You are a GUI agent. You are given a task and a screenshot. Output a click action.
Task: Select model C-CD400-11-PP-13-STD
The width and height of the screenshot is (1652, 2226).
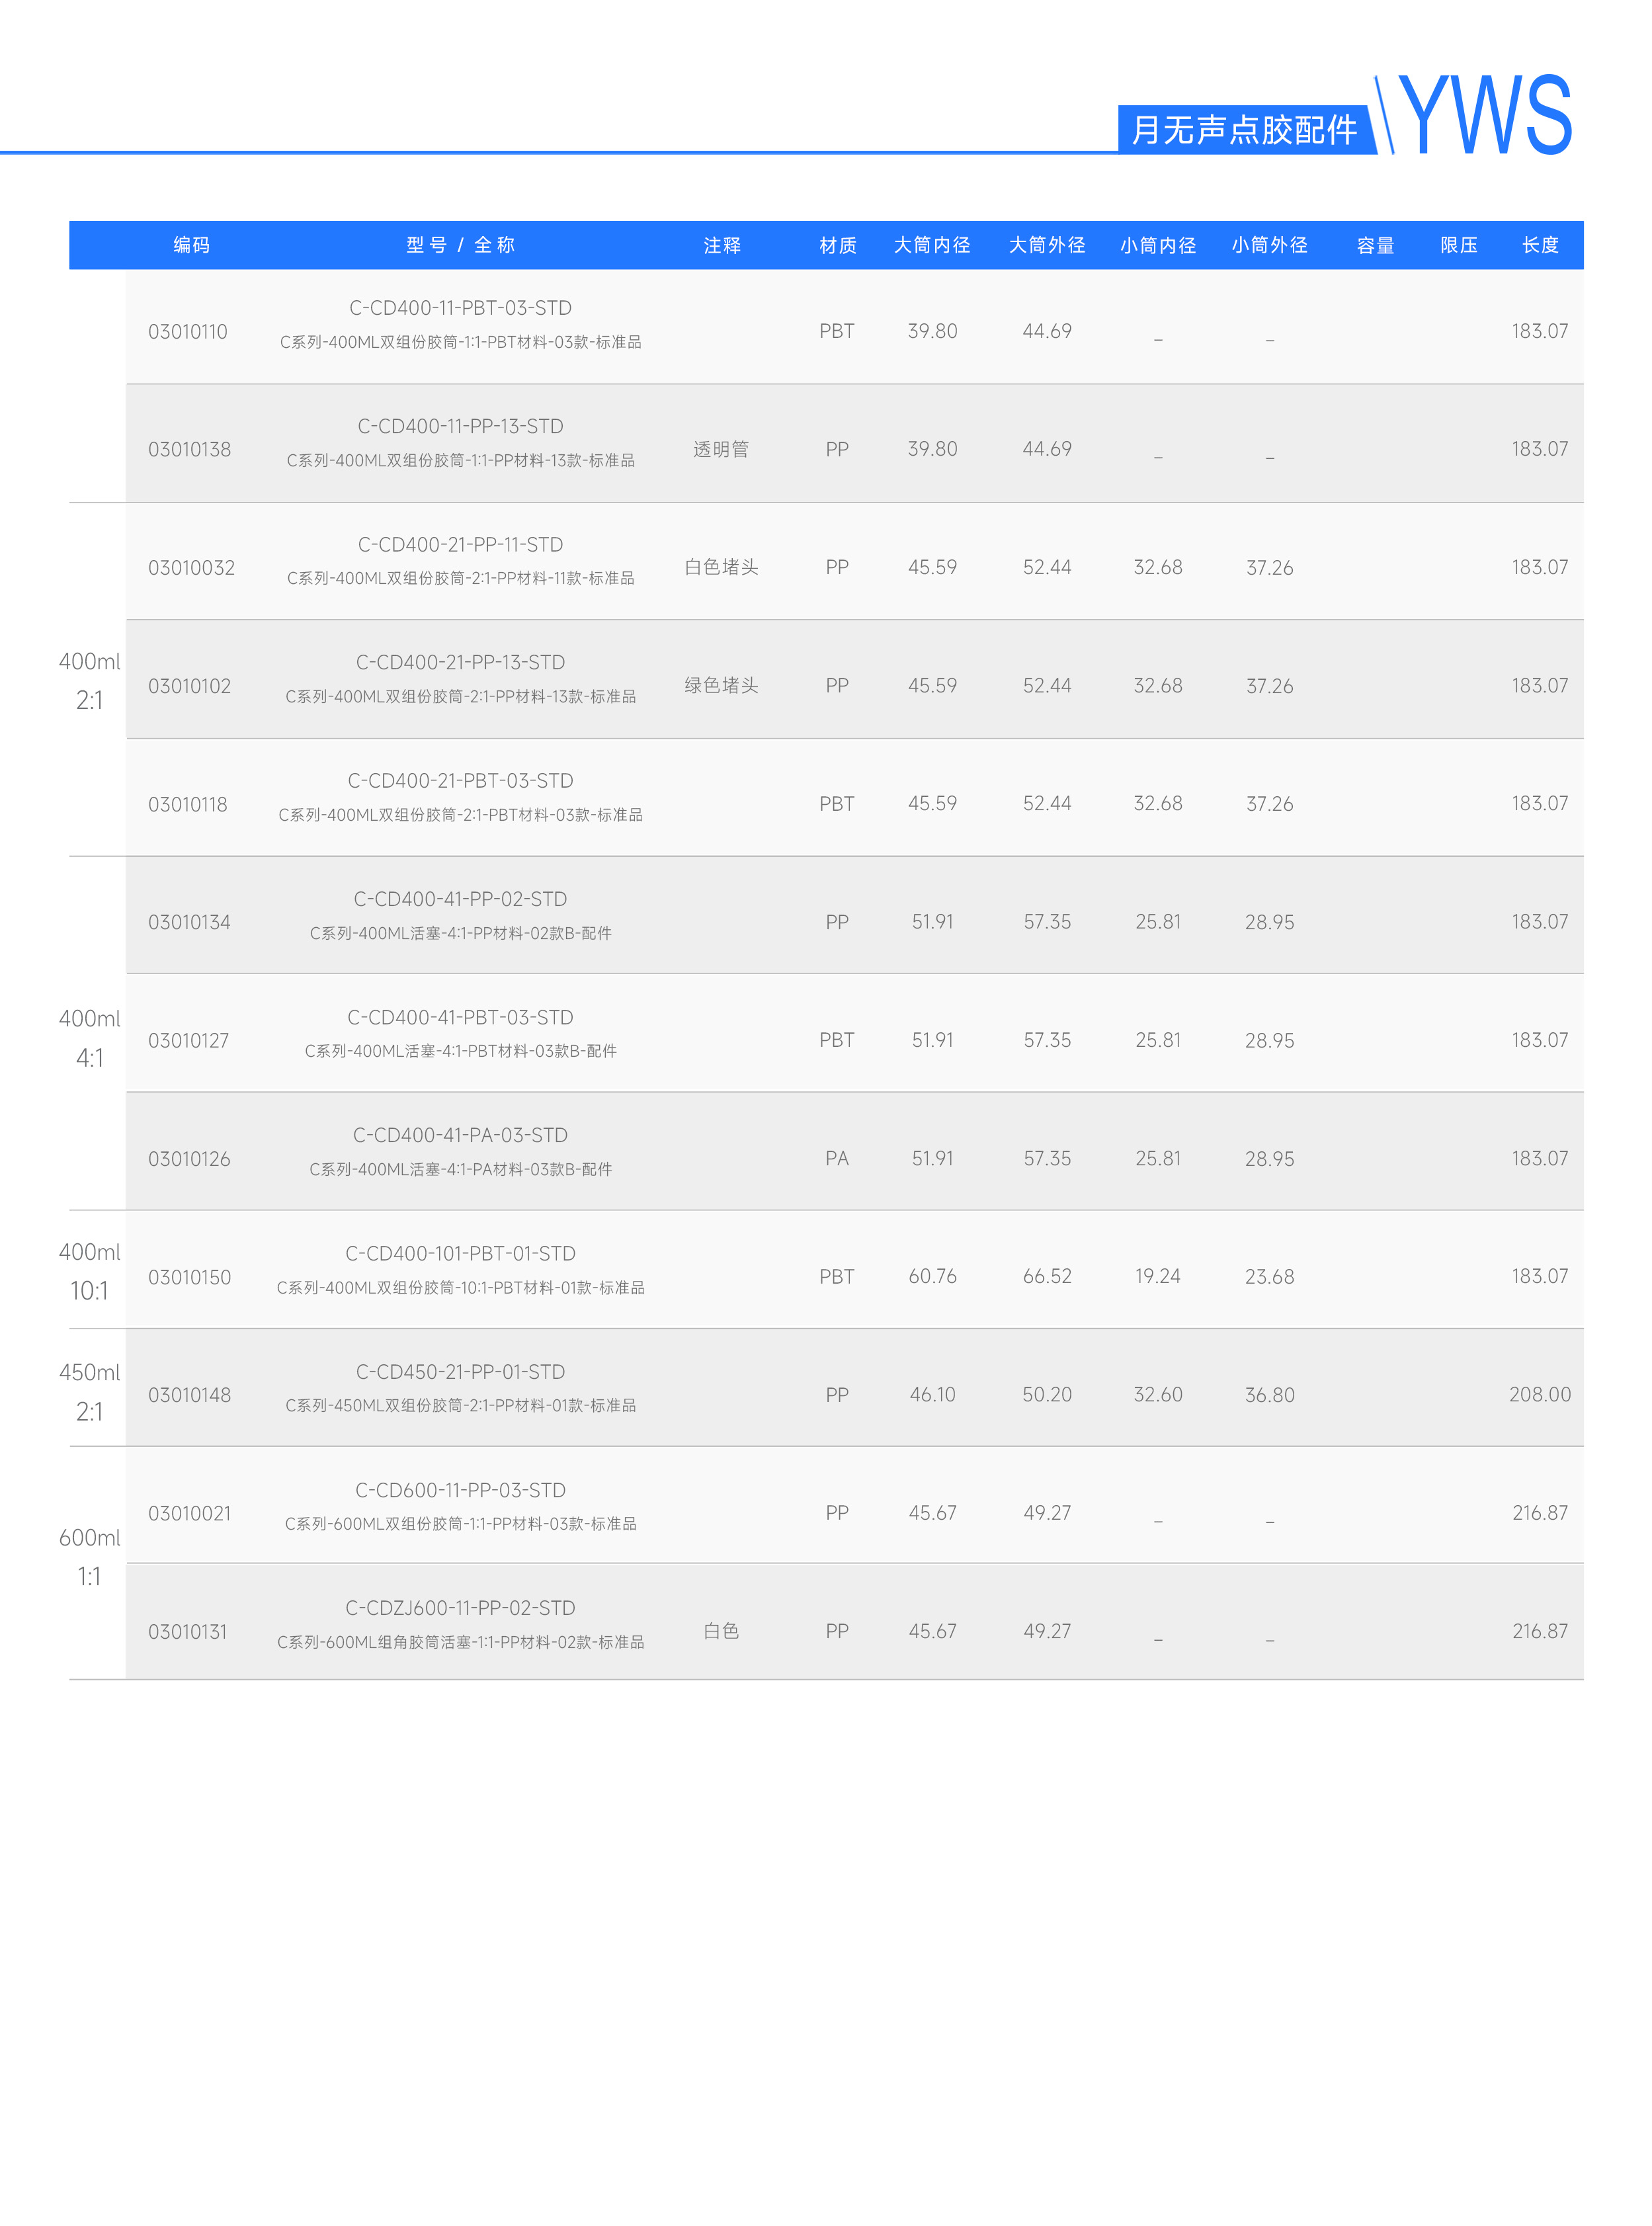point(460,426)
